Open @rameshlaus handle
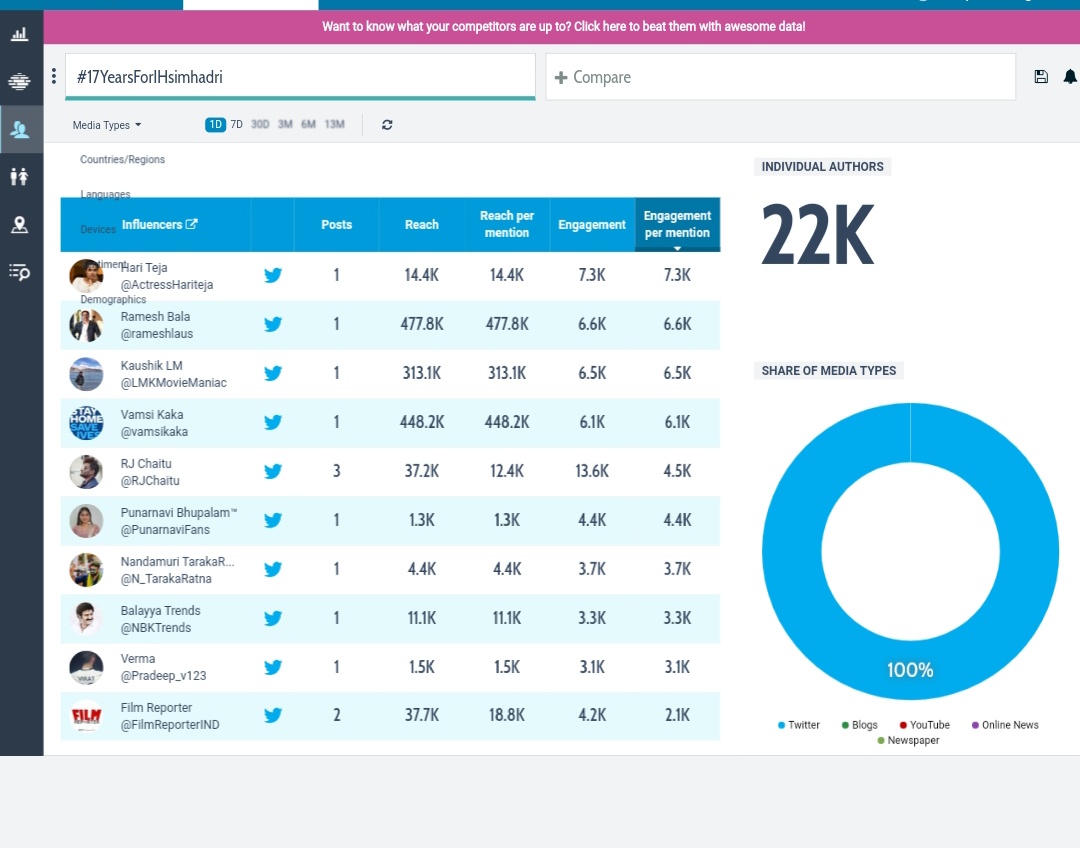 click(156, 333)
